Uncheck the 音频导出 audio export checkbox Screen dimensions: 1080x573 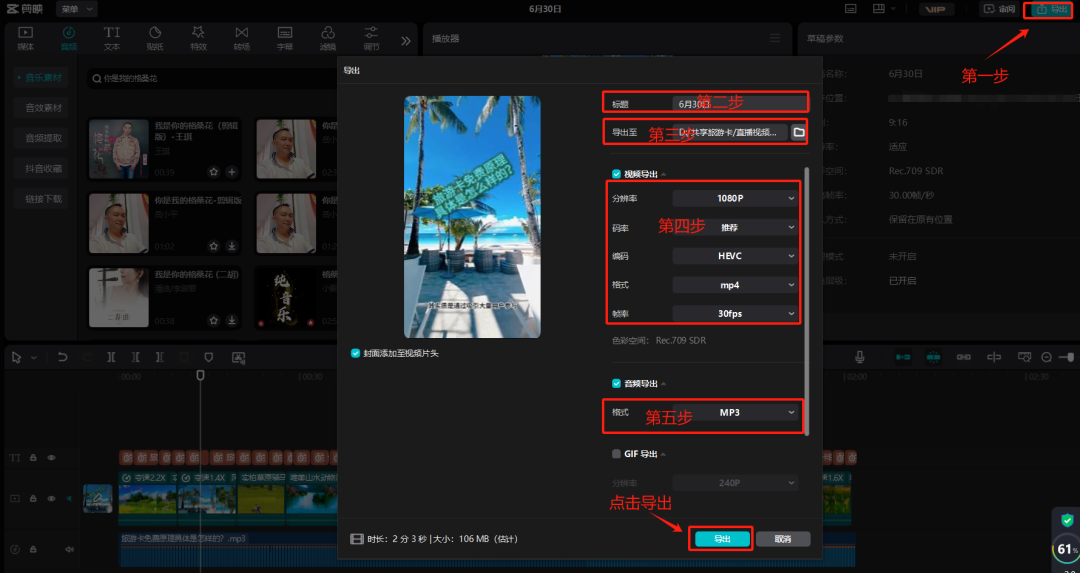616,384
